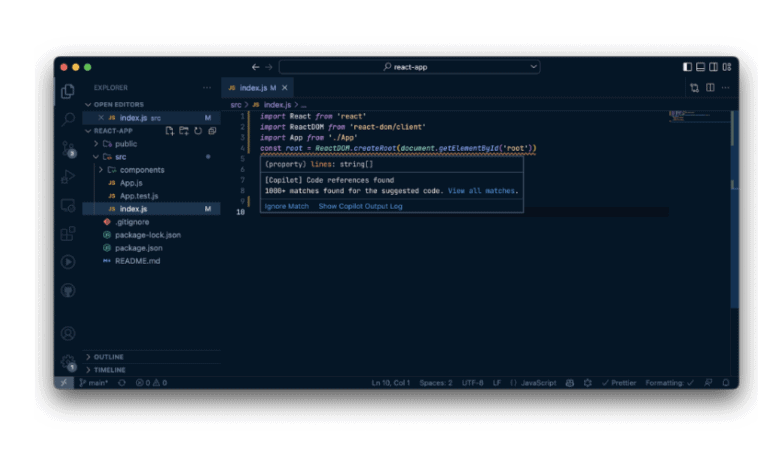This screenshot has width=768, height=468.
Task: Synchronize changes icon in status bar
Action: (x=122, y=383)
